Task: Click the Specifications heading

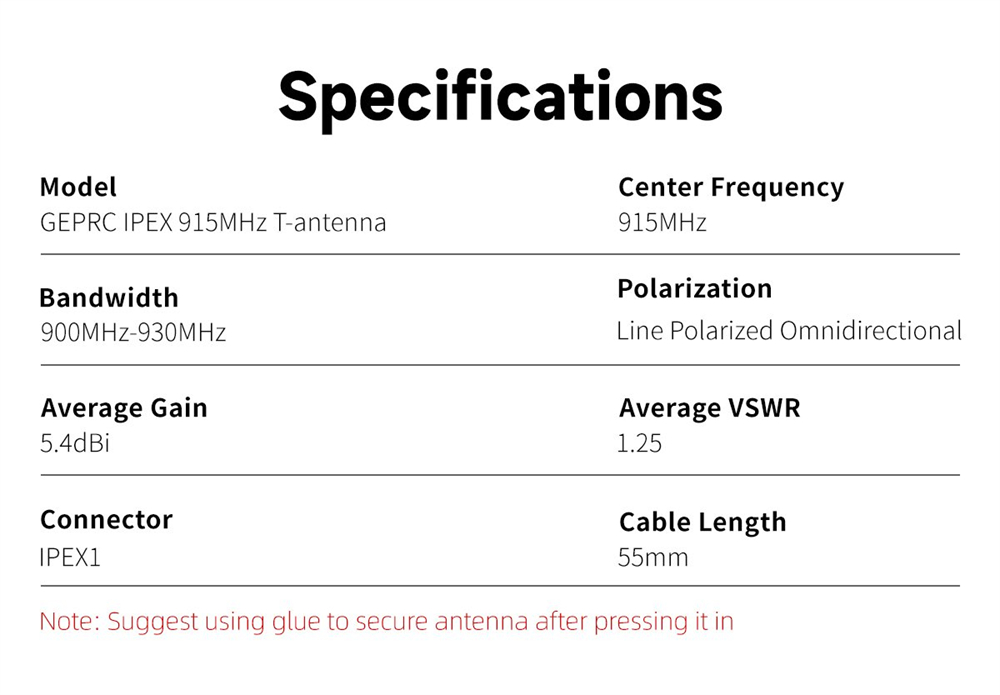Action: click(500, 97)
